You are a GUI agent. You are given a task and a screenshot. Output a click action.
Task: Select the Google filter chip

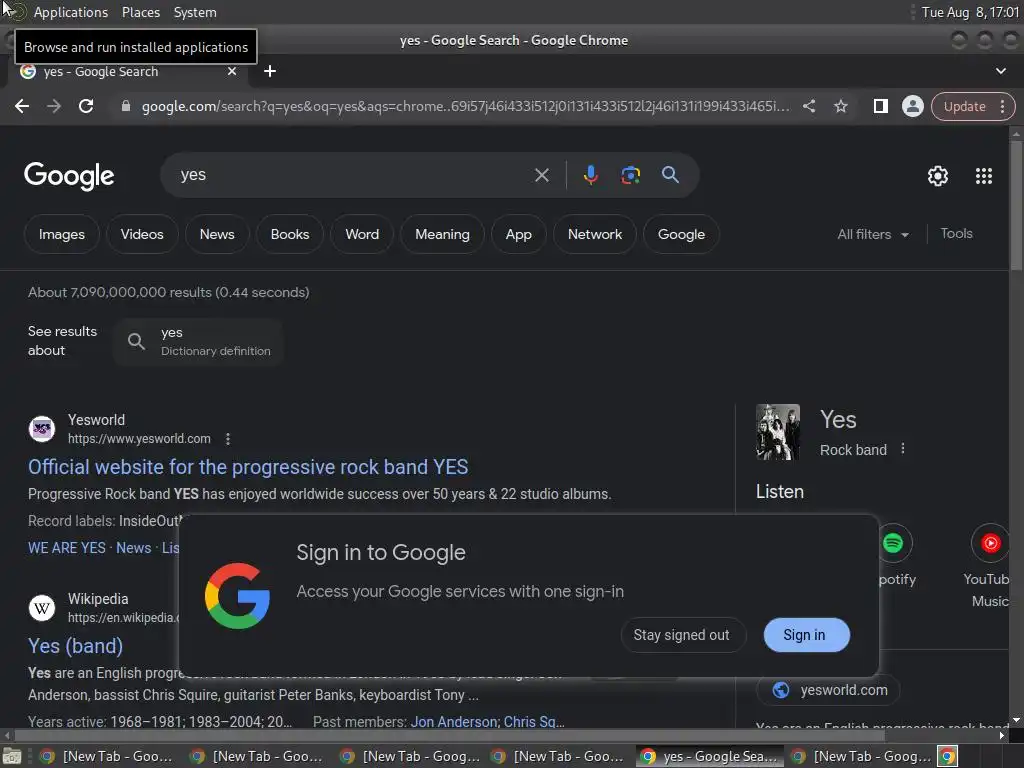coord(681,234)
